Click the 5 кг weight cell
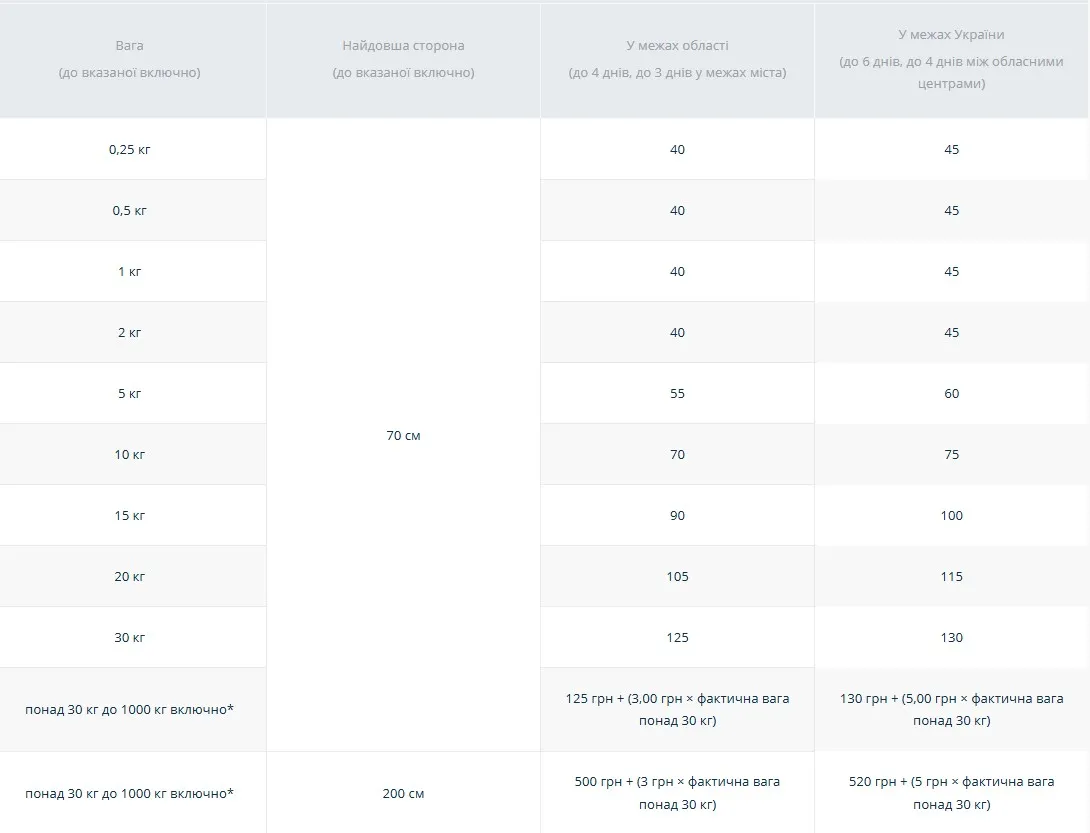 [x=130, y=394]
